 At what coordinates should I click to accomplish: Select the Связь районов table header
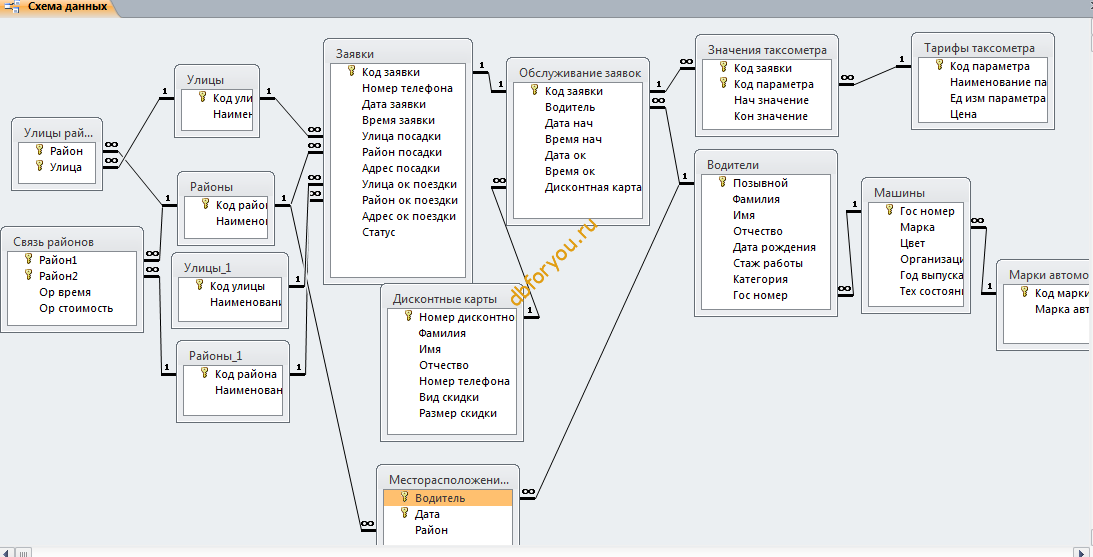coord(72,242)
